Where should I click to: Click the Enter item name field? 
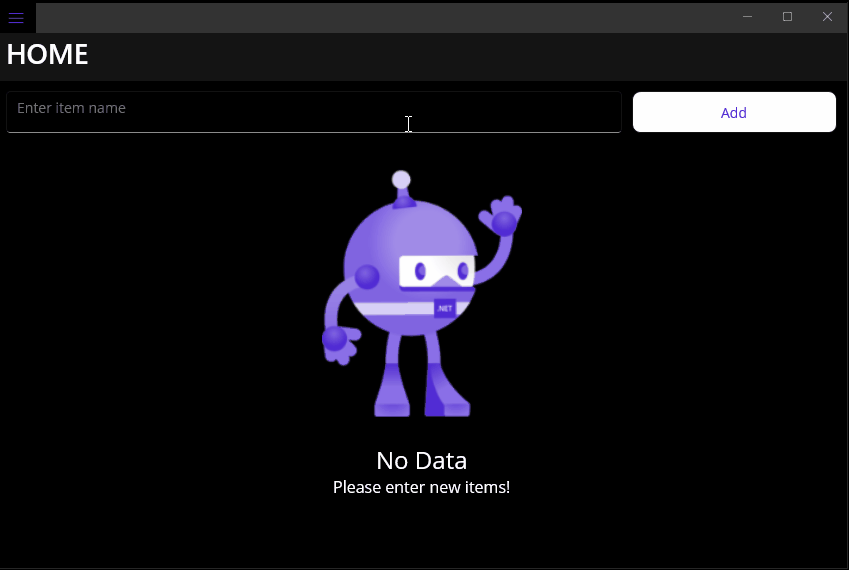pos(314,112)
